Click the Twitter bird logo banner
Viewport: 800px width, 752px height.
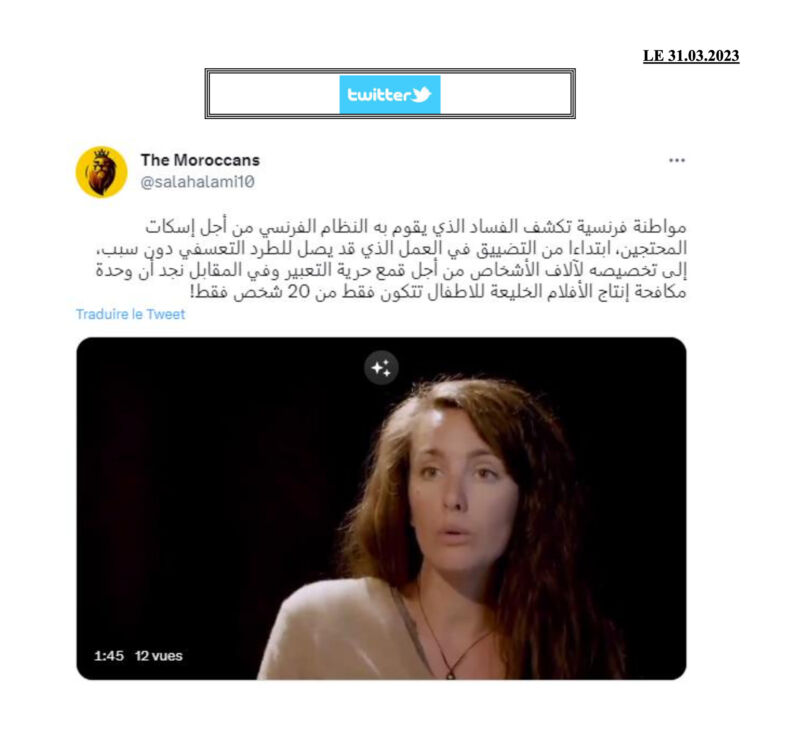tap(390, 94)
